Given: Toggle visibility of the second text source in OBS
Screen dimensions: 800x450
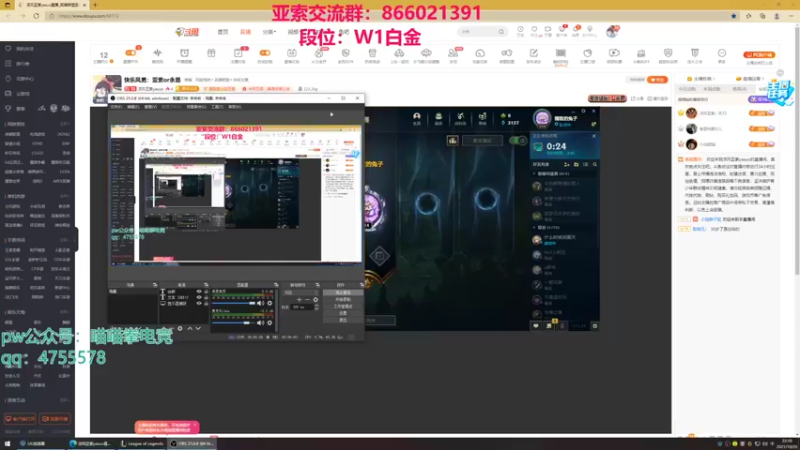Looking at the screenshot, I should (199, 297).
